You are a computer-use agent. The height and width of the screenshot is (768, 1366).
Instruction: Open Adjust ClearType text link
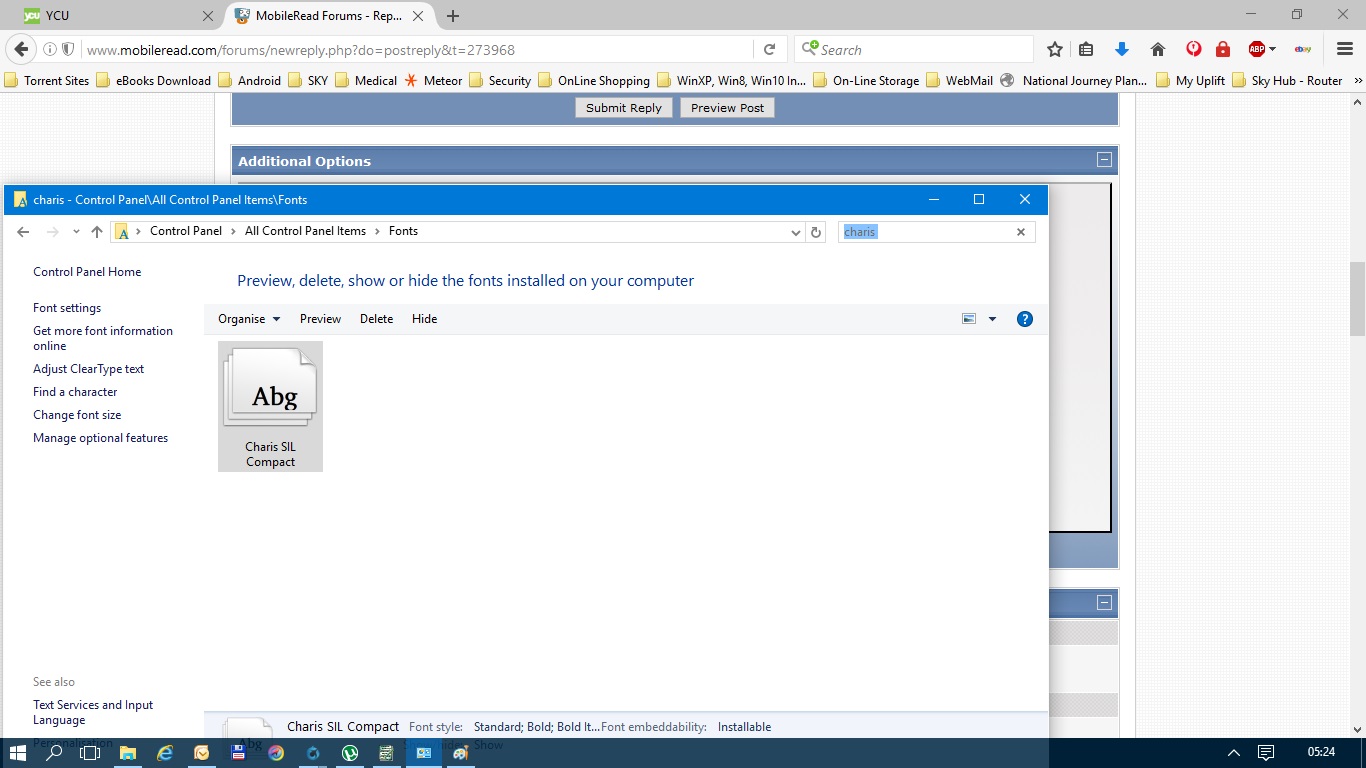click(88, 369)
